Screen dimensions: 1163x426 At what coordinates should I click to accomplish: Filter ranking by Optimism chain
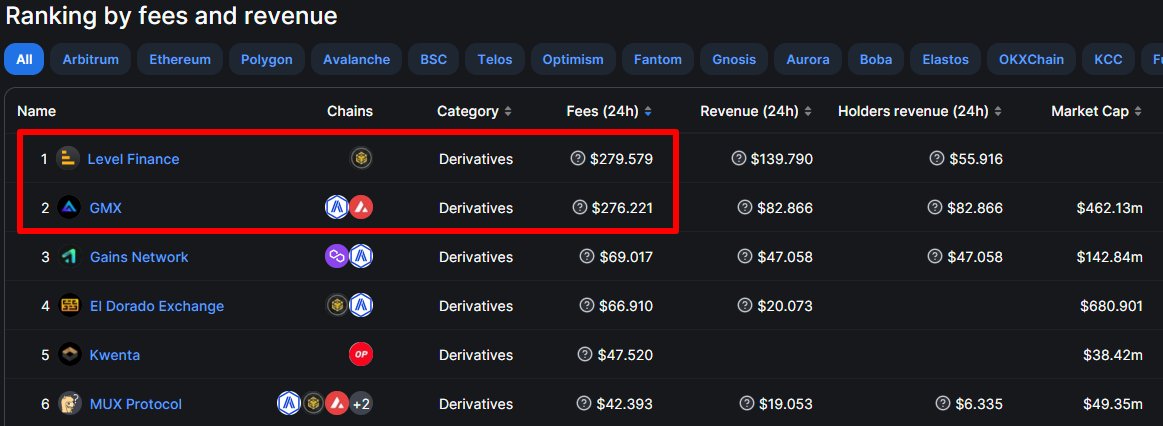pos(573,59)
